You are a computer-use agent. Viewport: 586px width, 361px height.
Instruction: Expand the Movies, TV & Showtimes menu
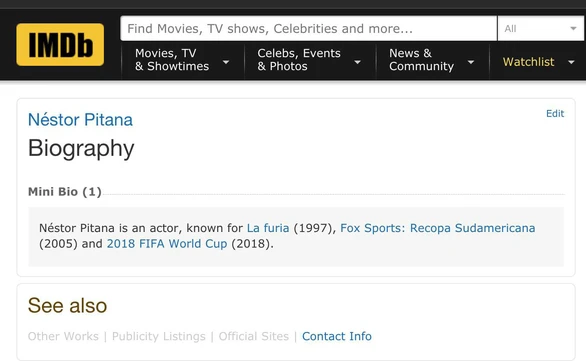tap(182, 60)
